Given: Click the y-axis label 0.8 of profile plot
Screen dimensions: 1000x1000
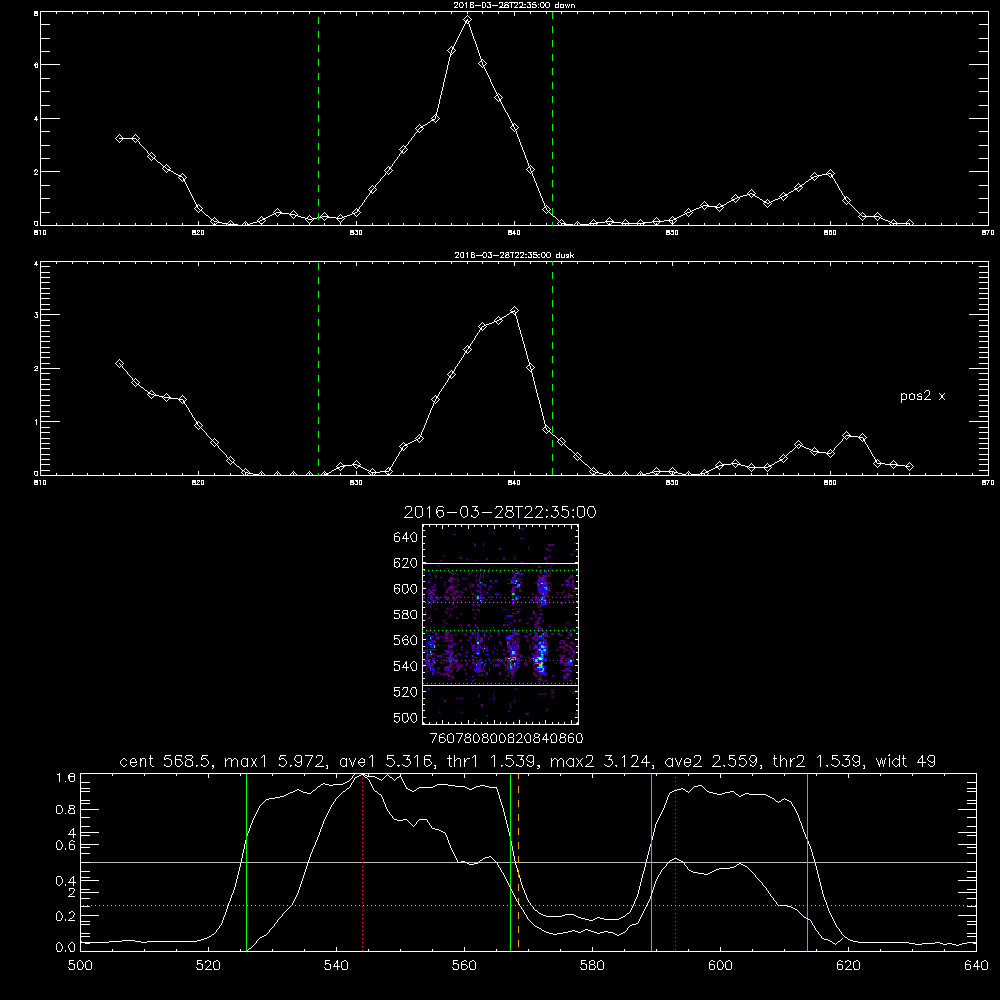Looking at the screenshot, I should point(66,810).
